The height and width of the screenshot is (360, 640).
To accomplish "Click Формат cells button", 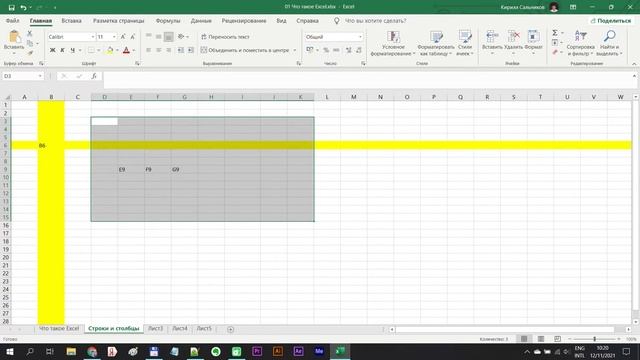I will tap(533, 43).
